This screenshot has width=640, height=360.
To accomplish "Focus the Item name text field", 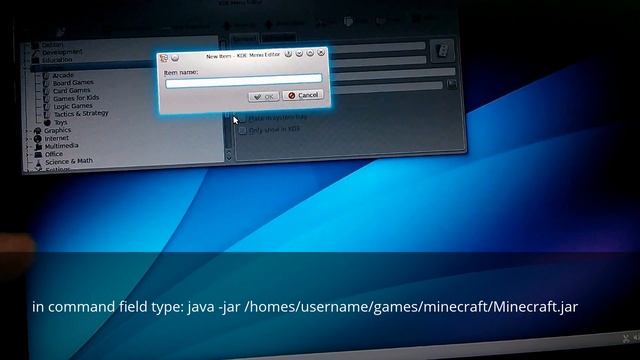I will pyautogui.click(x=244, y=80).
